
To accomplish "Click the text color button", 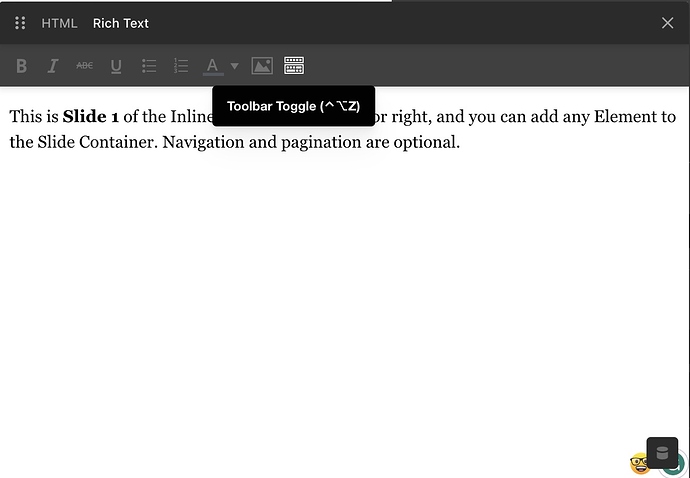I will pos(212,66).
